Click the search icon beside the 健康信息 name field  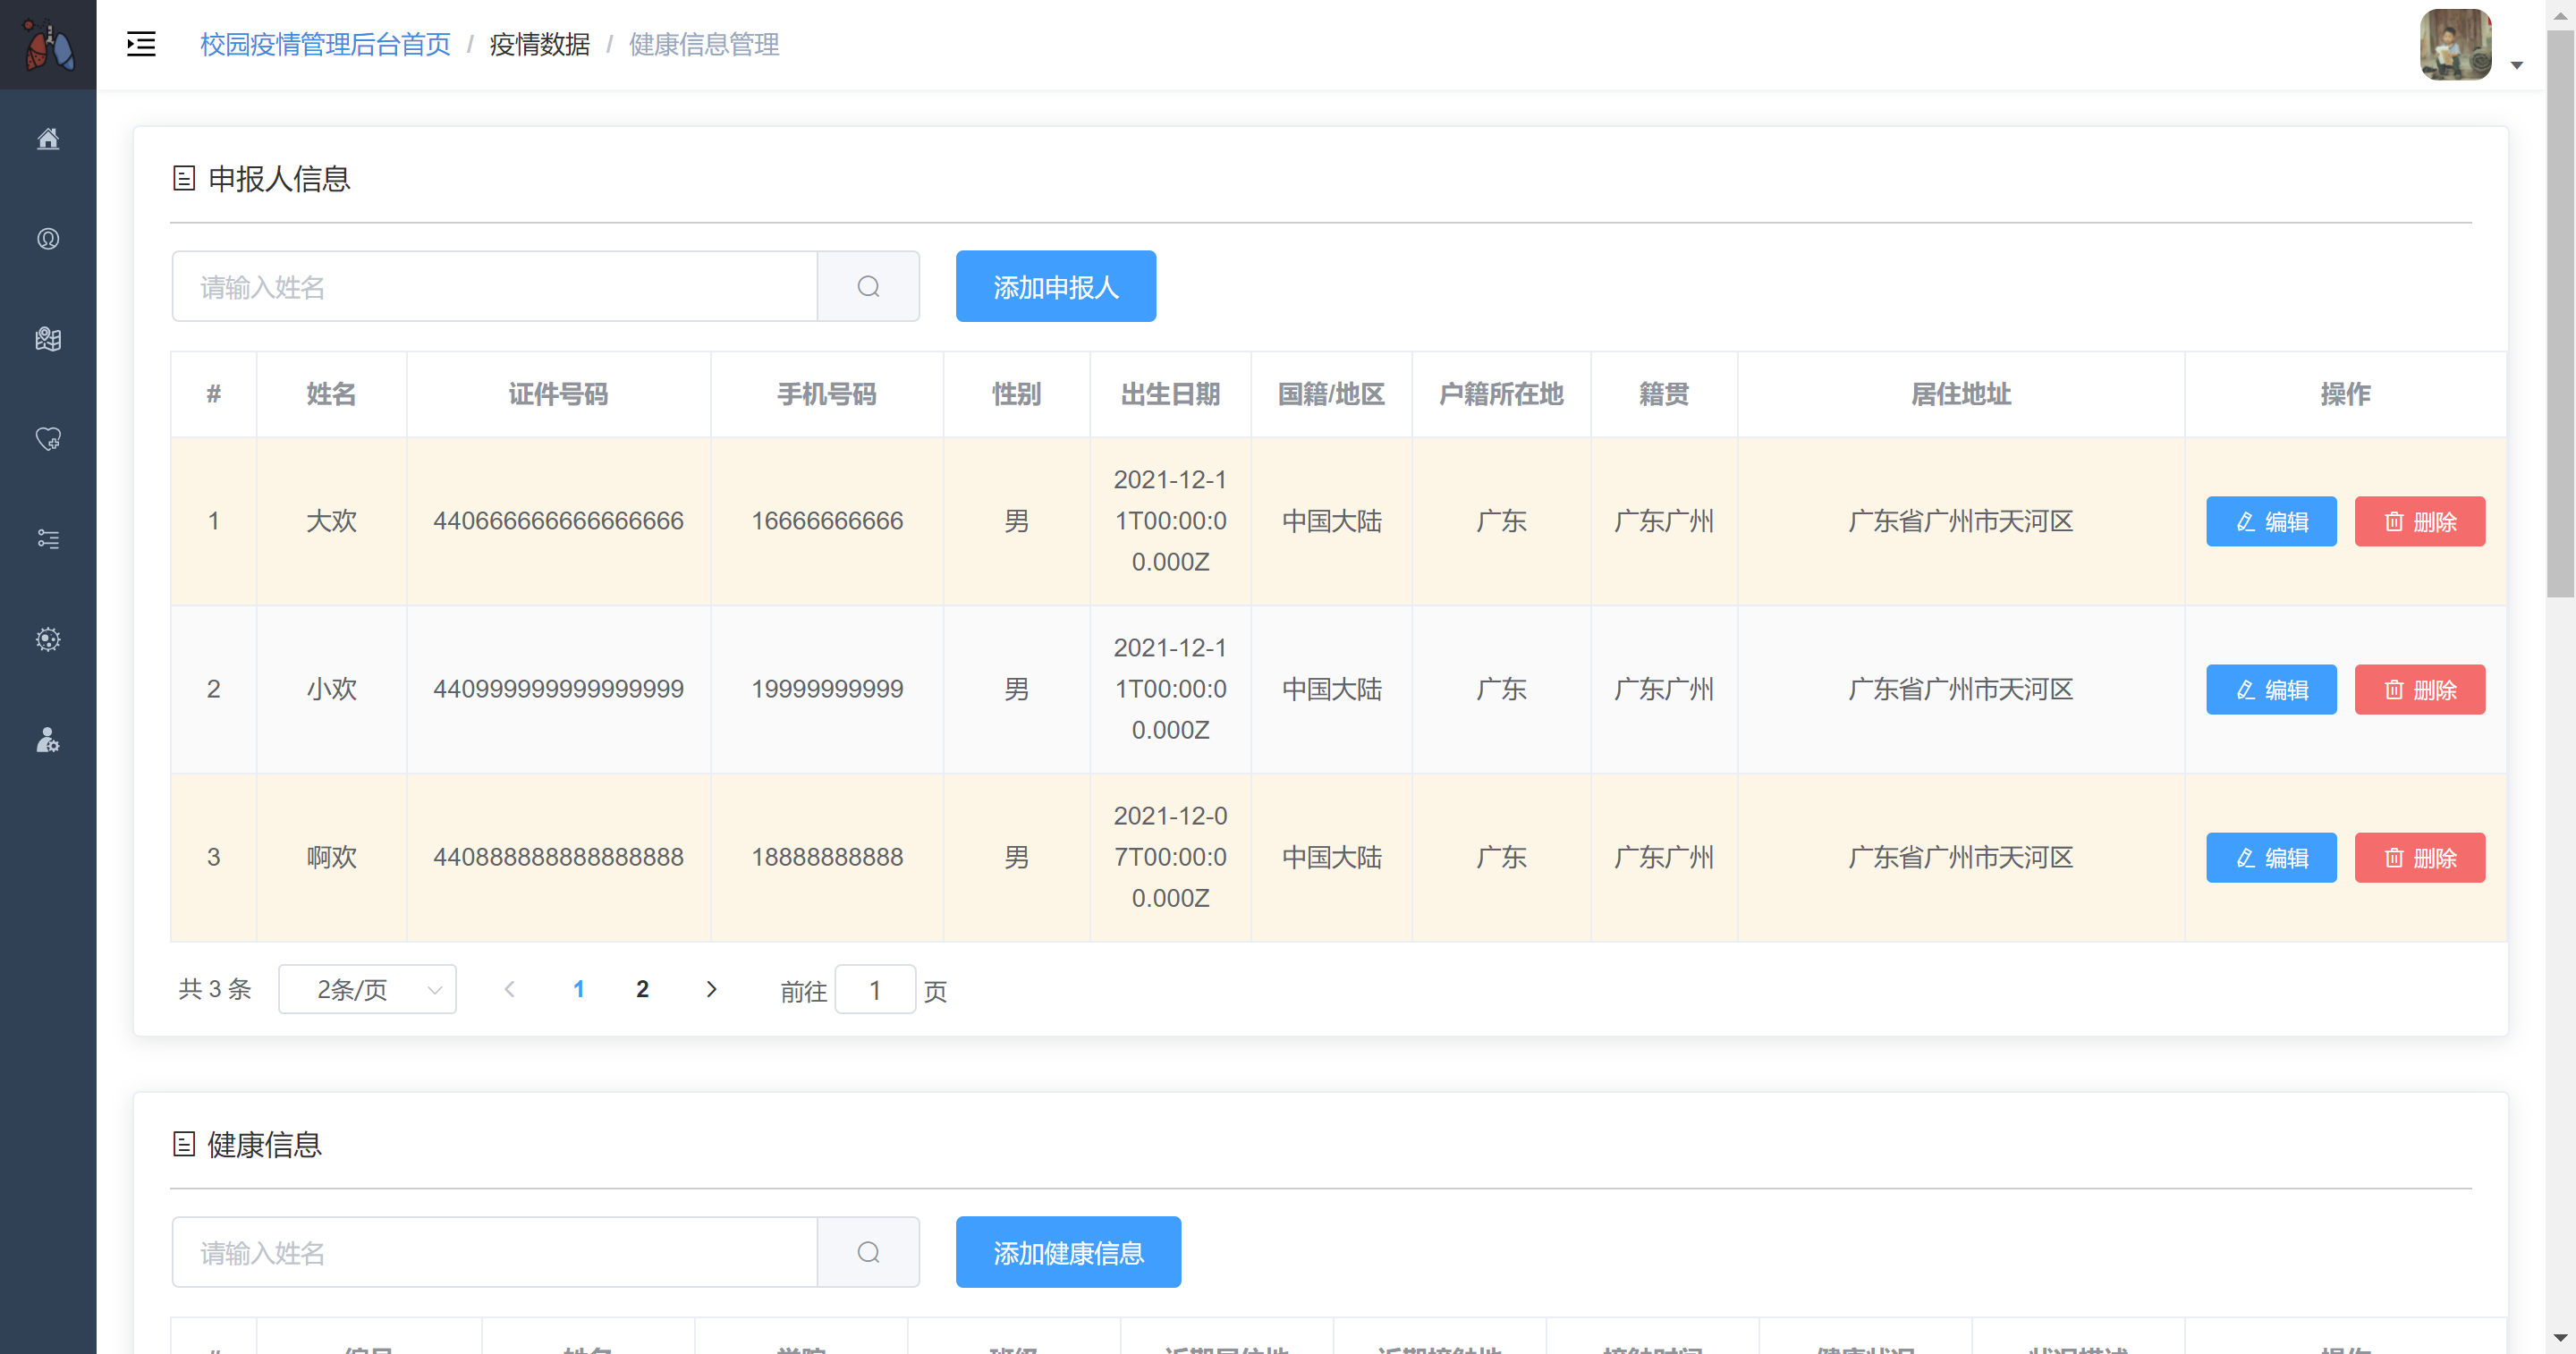[868, 1252]
